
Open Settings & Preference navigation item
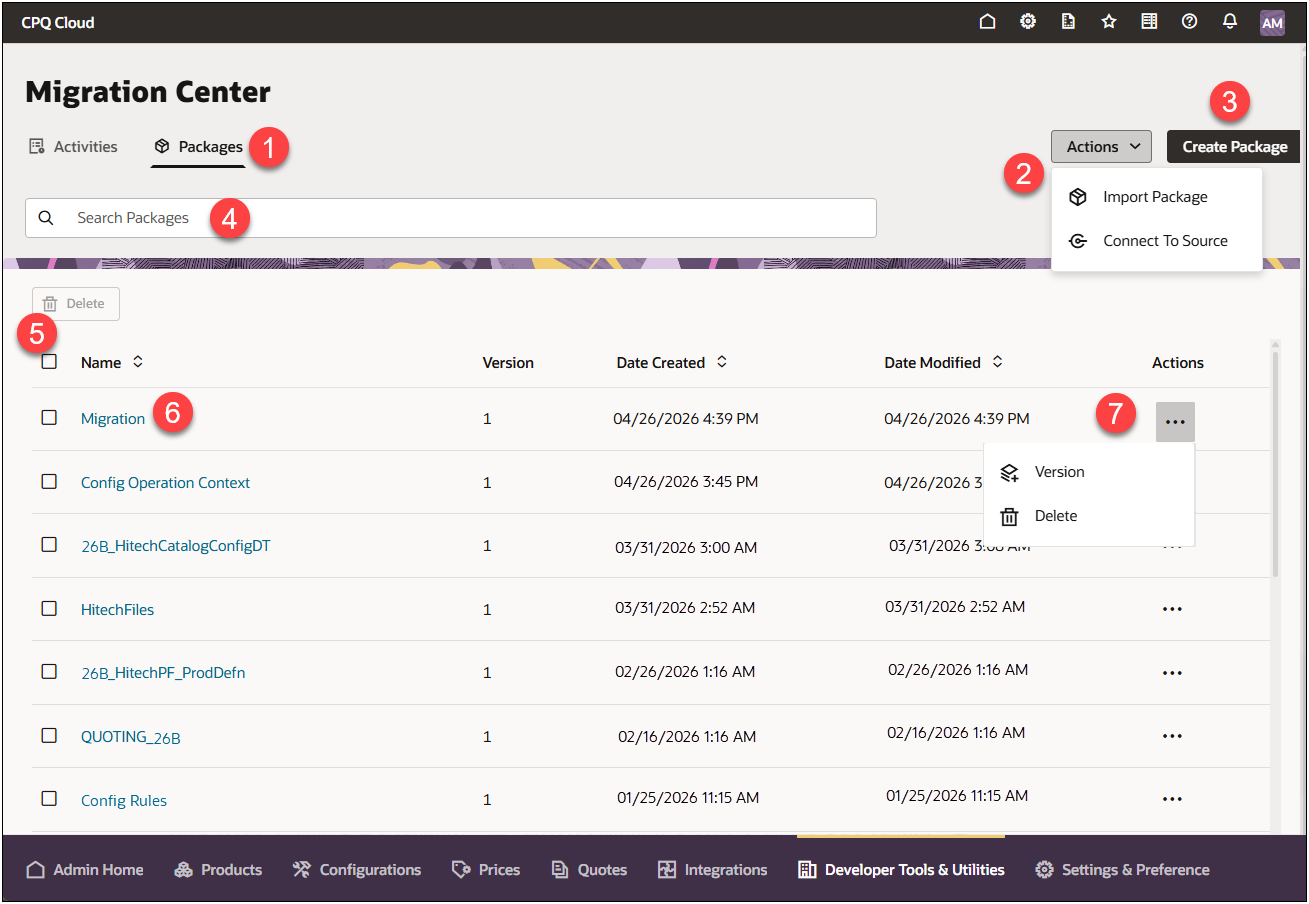click(x=1122, y=870)
